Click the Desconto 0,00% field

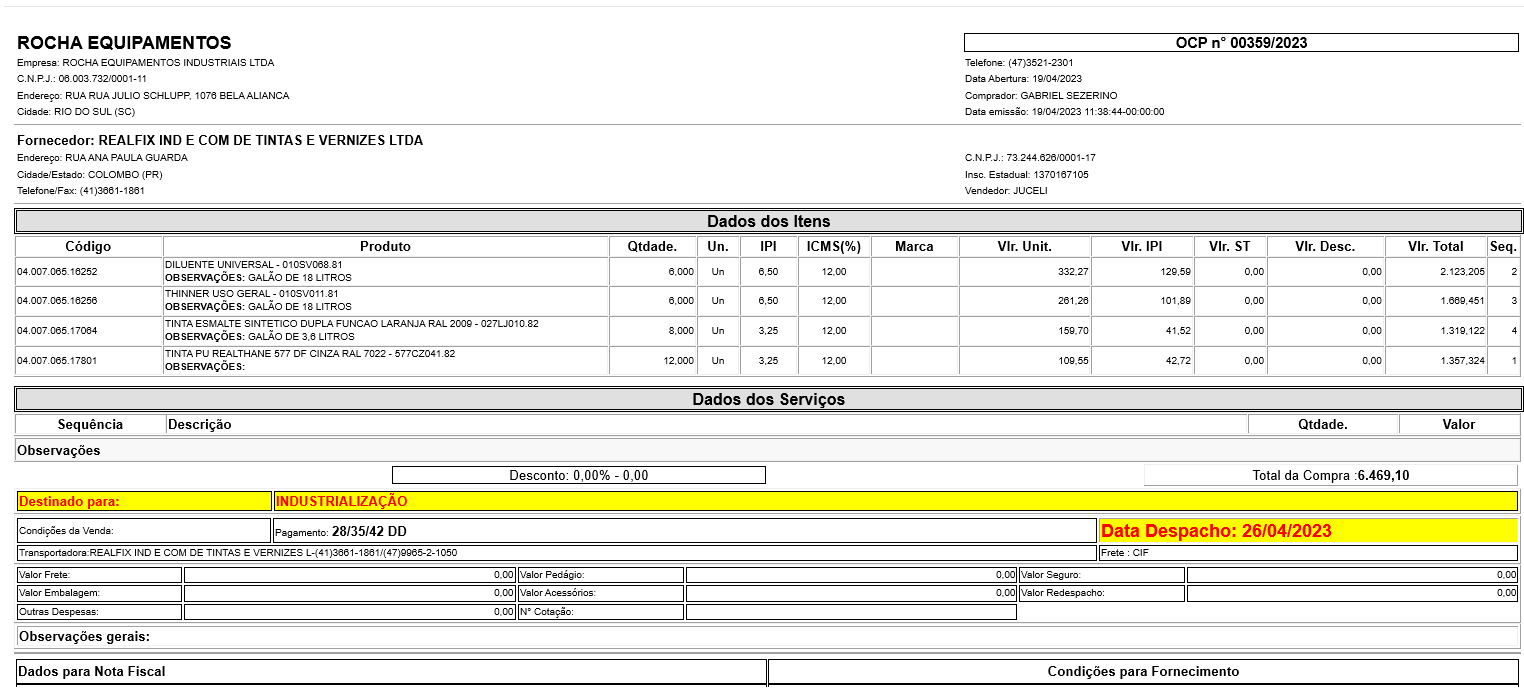click(578, 475)
